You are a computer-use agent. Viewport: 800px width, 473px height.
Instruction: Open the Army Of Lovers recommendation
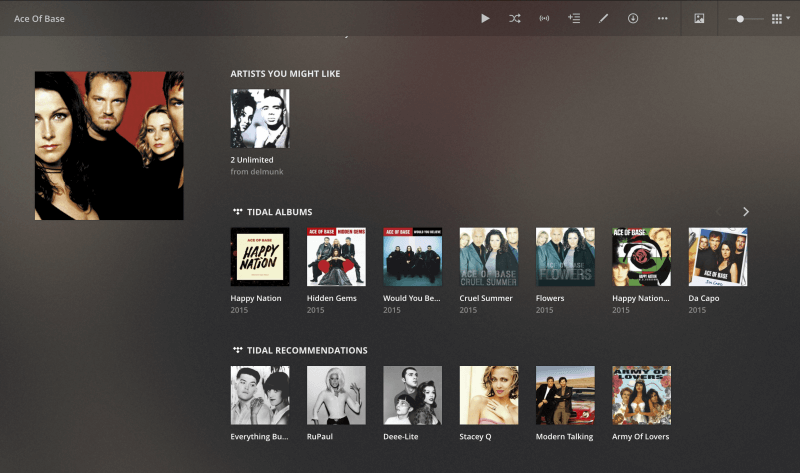click(x=641, y=395)
